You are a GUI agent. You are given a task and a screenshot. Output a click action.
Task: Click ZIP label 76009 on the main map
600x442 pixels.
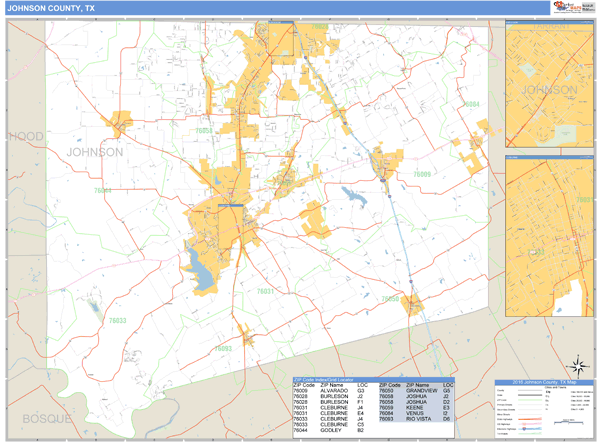pyautogui.click(x=422, y=174)
